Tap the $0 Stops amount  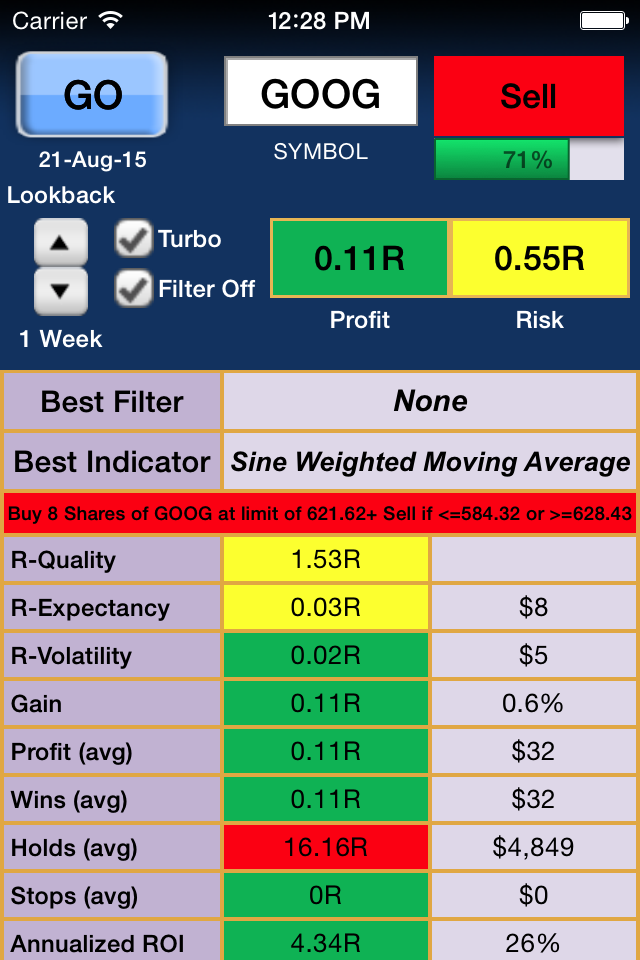(x=533, y=896)
